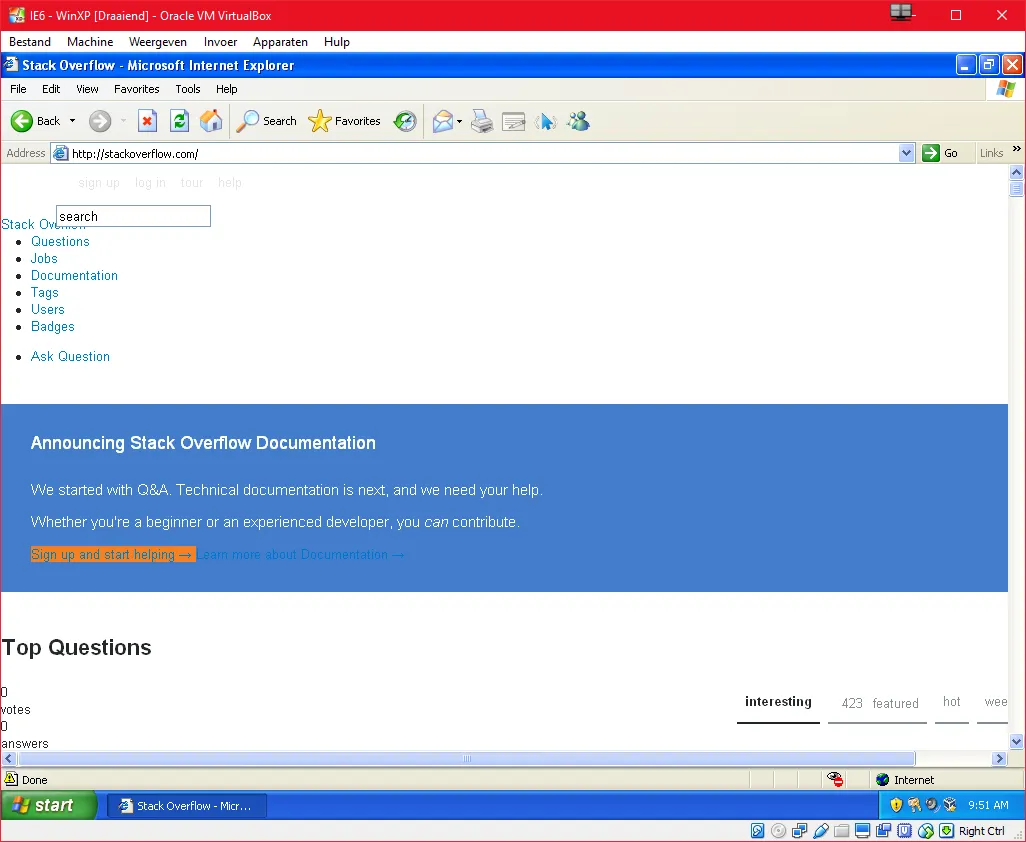Screen dimensions: 1026x842
Task: Open the Jobs link
Action: point(44,258)
